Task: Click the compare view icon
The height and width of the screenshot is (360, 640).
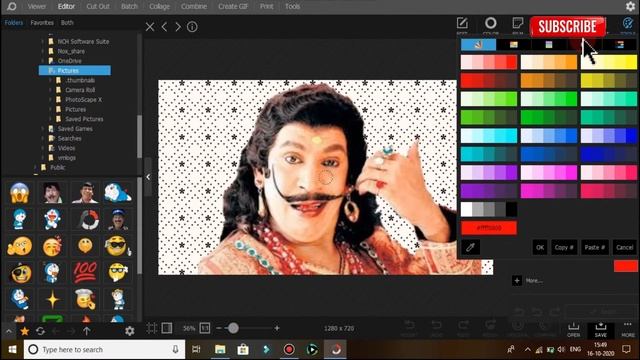Action: click(x=167, y=328)
